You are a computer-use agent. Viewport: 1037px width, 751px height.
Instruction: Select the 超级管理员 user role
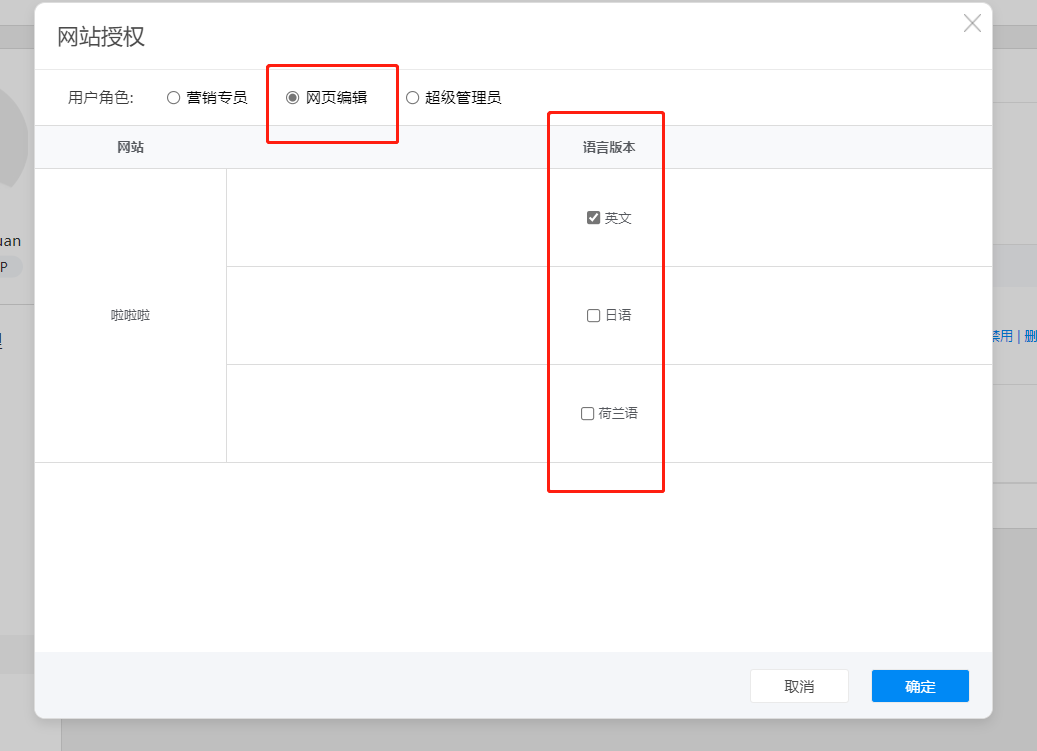click(x=412, y=97)
